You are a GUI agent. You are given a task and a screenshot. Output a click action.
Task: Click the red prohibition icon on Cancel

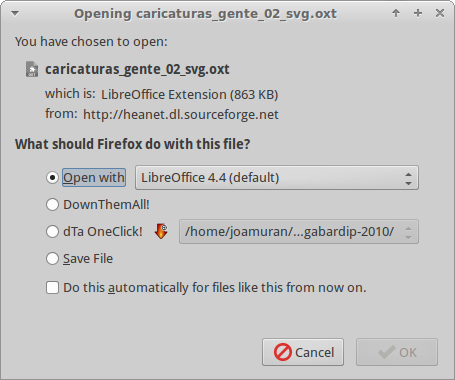click(x=283, y=352)
